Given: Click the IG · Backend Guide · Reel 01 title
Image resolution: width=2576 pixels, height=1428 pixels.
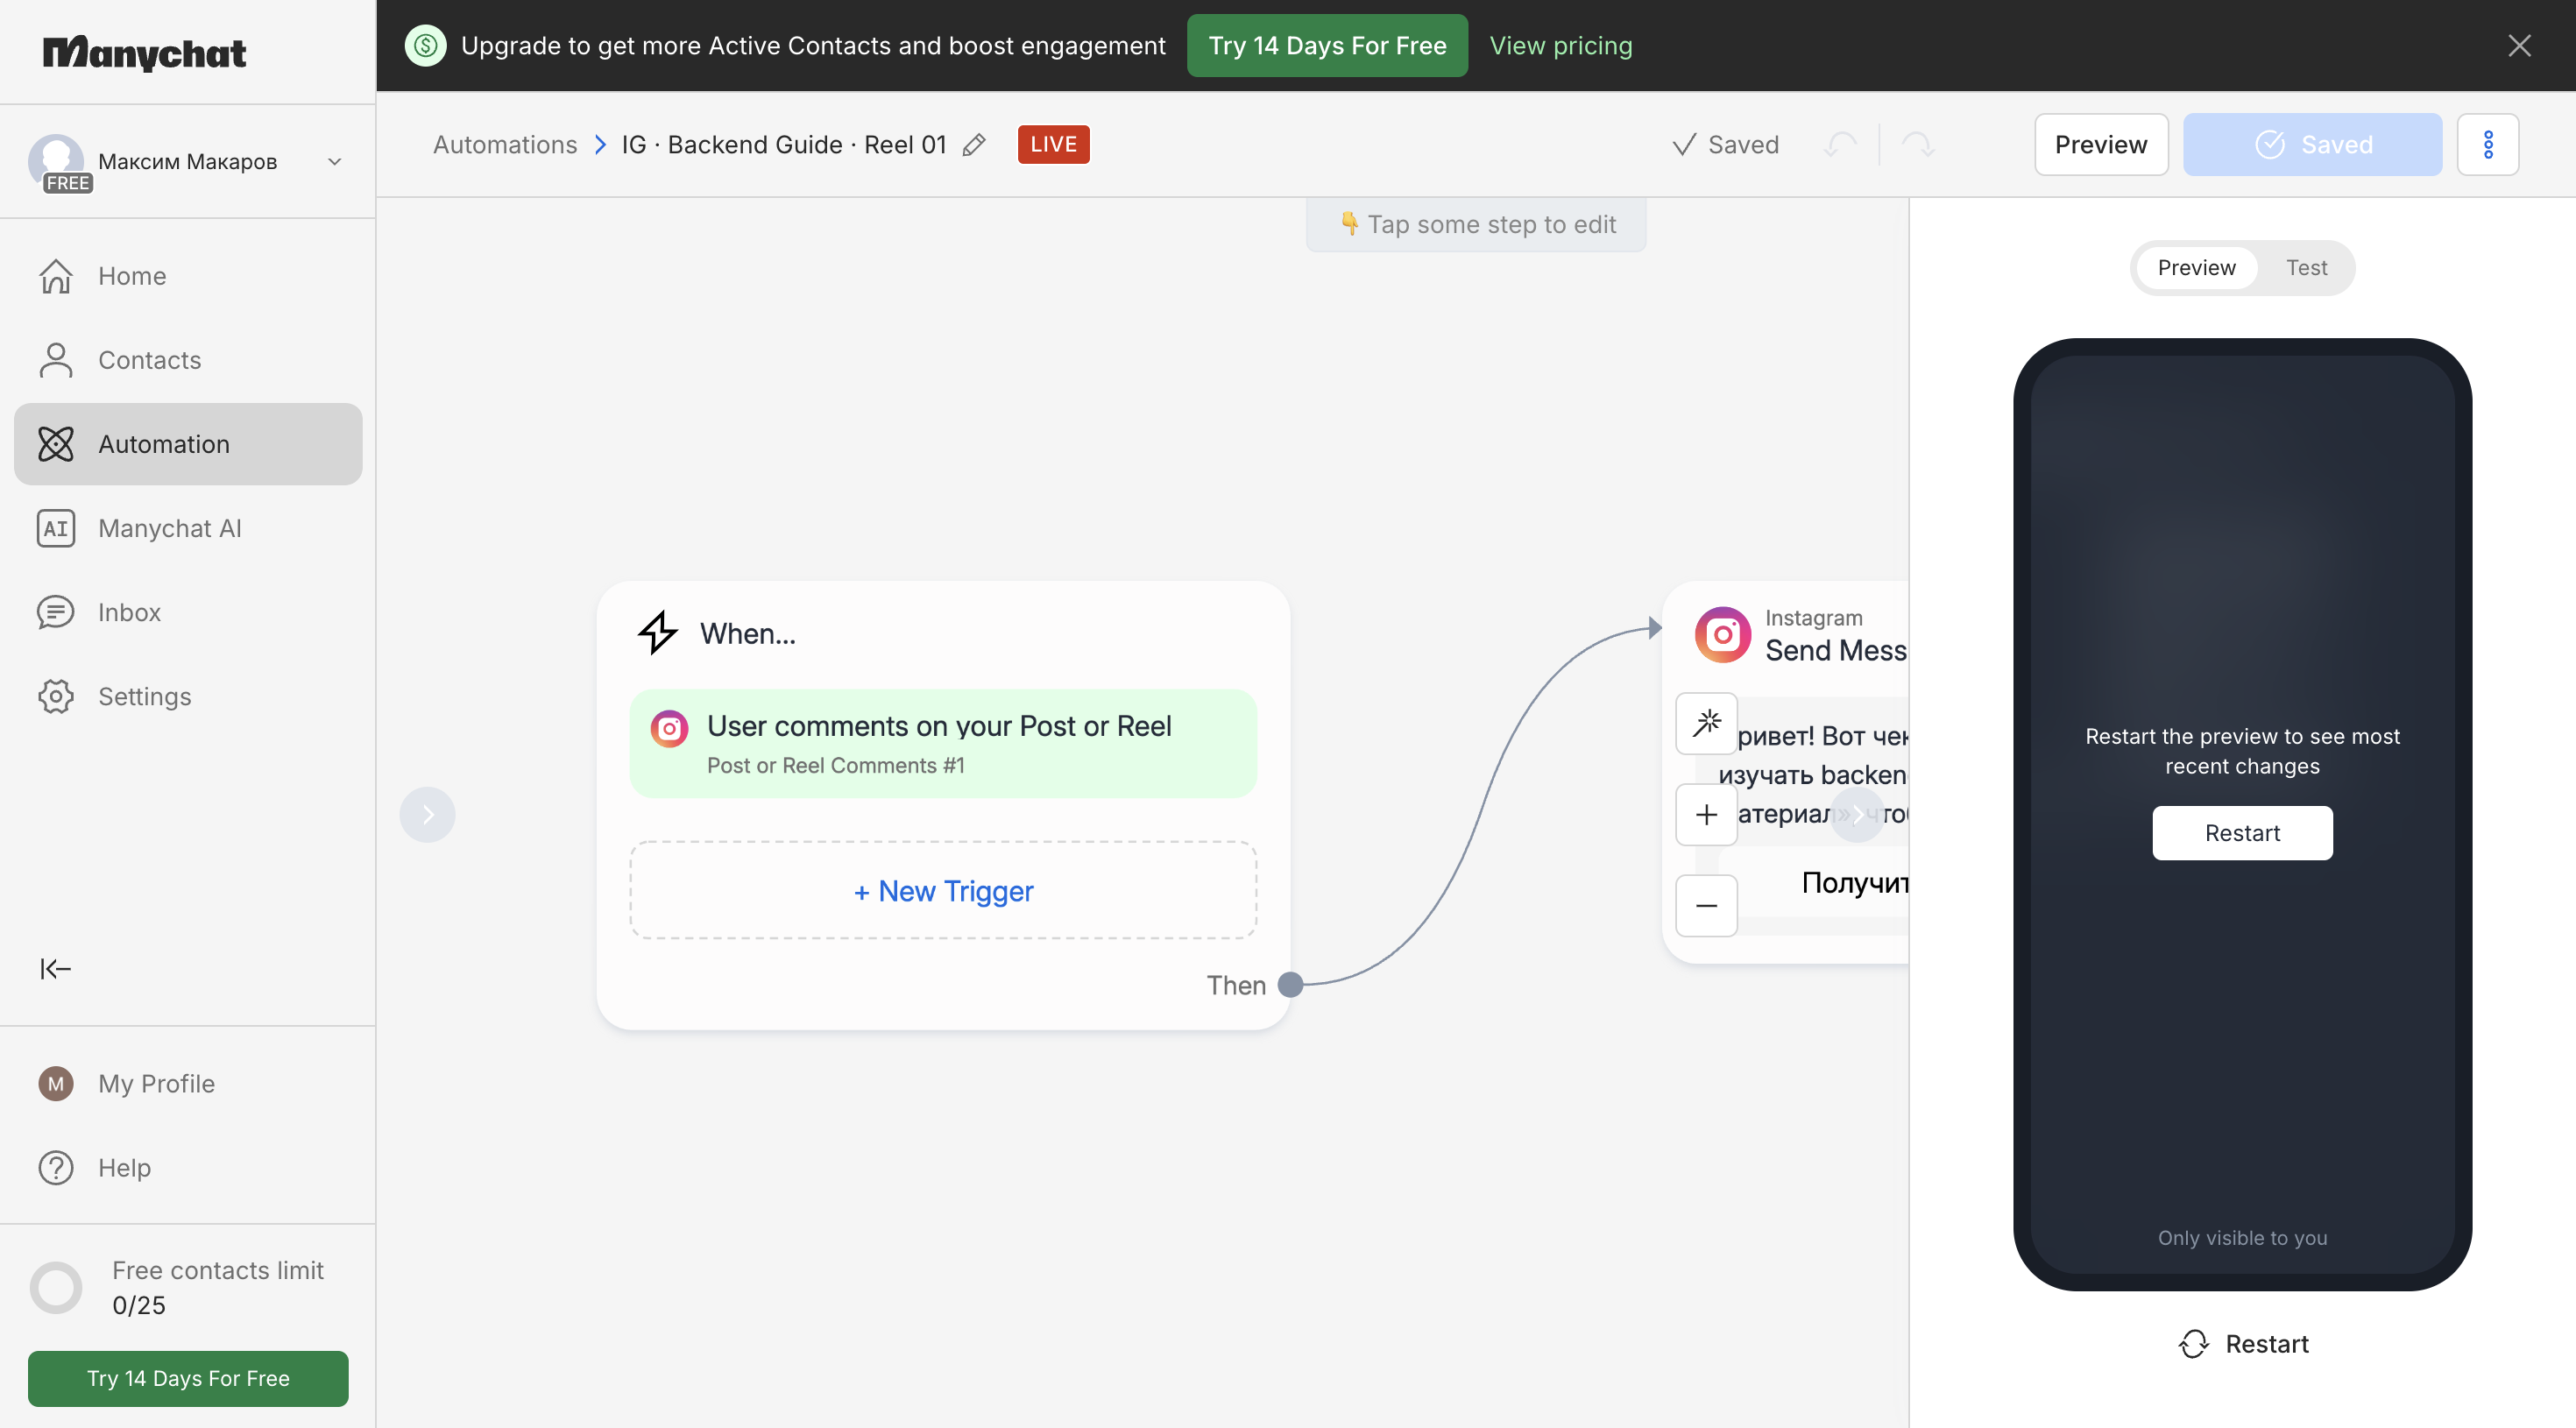Looking at the screenshot, I should (784, 145).
